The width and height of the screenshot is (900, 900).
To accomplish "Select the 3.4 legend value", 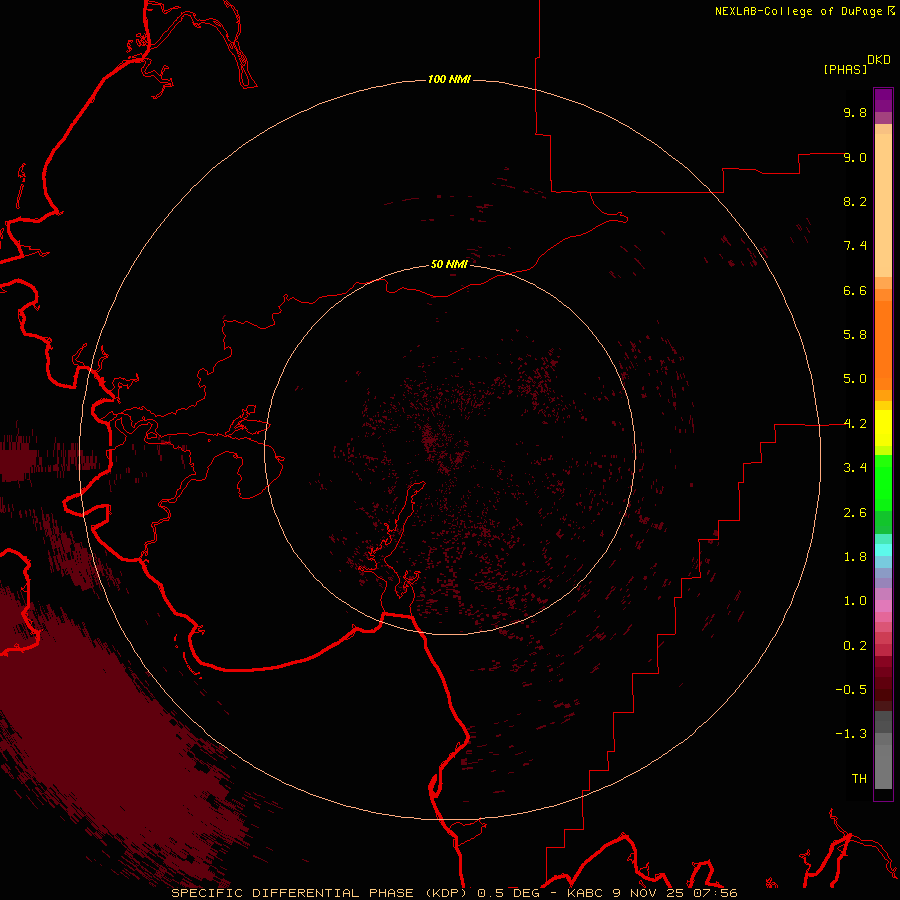I will [x=855, y=468].
